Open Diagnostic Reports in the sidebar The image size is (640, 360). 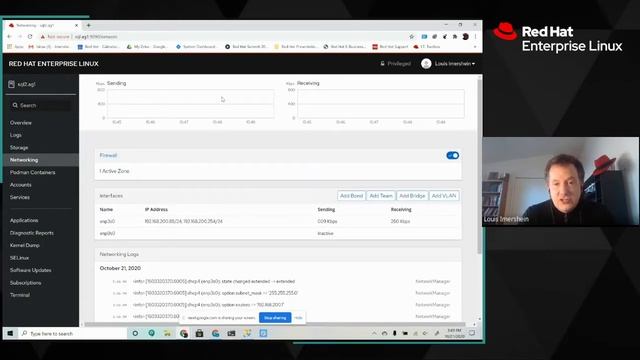(x=32, y=233)
